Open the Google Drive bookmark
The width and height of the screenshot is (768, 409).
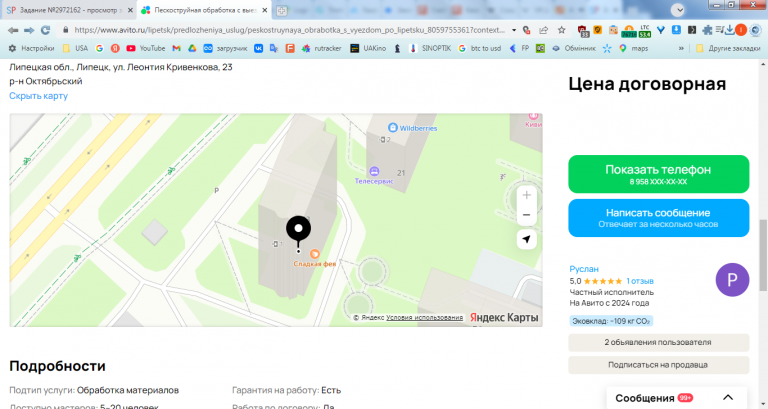[192, 48]
